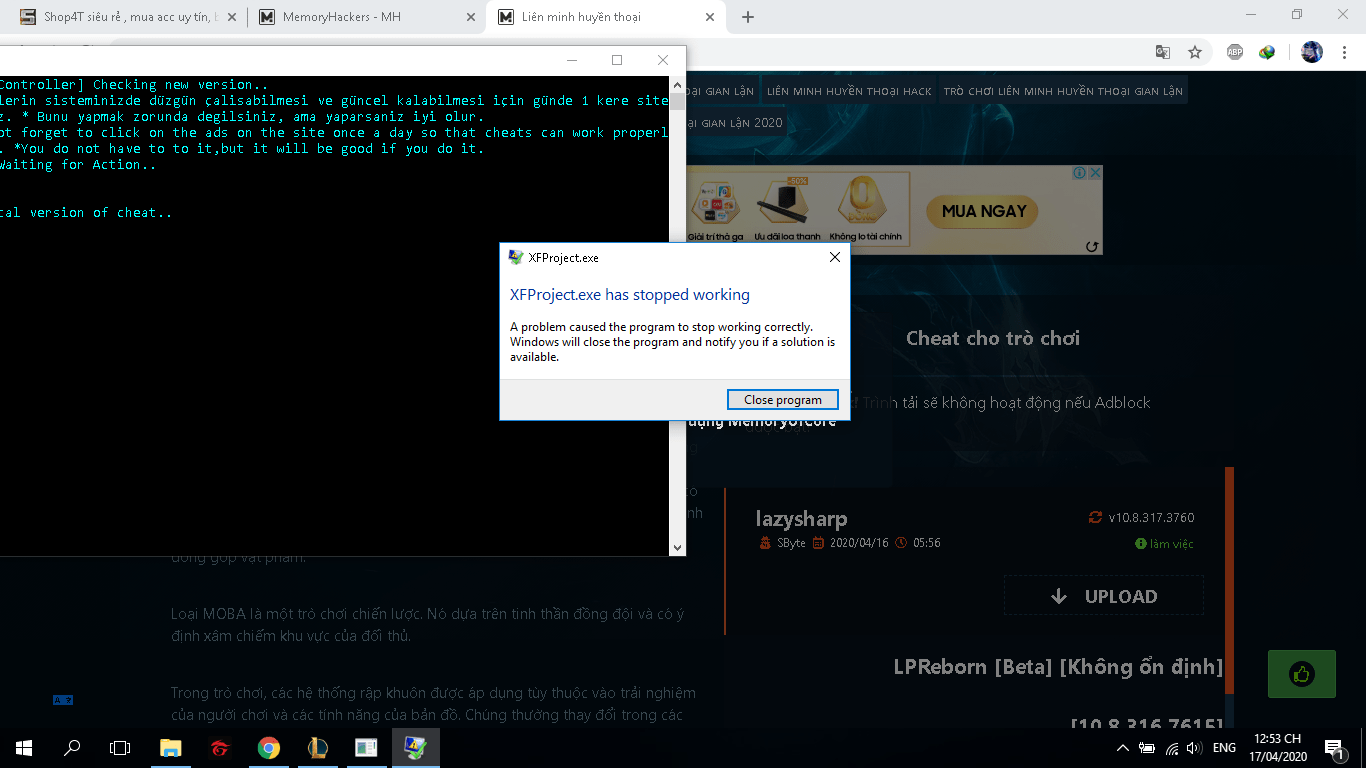Click Close program in XFProject.exe dialog

click(x=782, y=400)
